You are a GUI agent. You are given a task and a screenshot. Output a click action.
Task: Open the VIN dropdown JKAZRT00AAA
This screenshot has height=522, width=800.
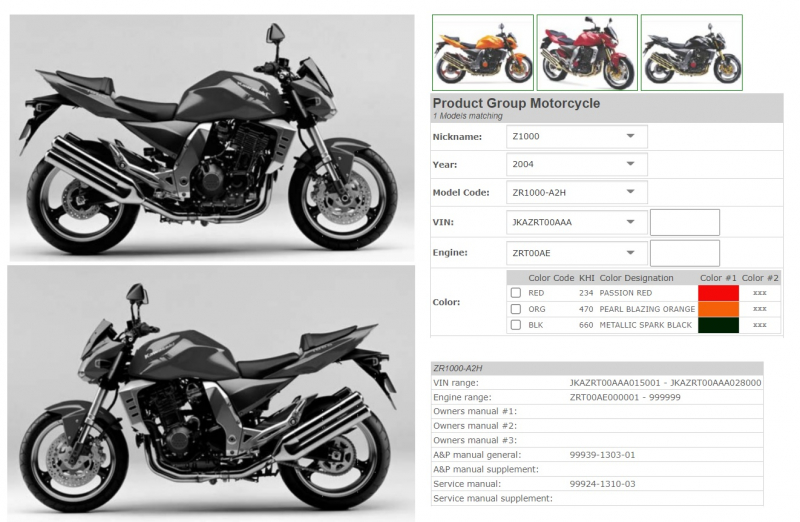[577, 222]
